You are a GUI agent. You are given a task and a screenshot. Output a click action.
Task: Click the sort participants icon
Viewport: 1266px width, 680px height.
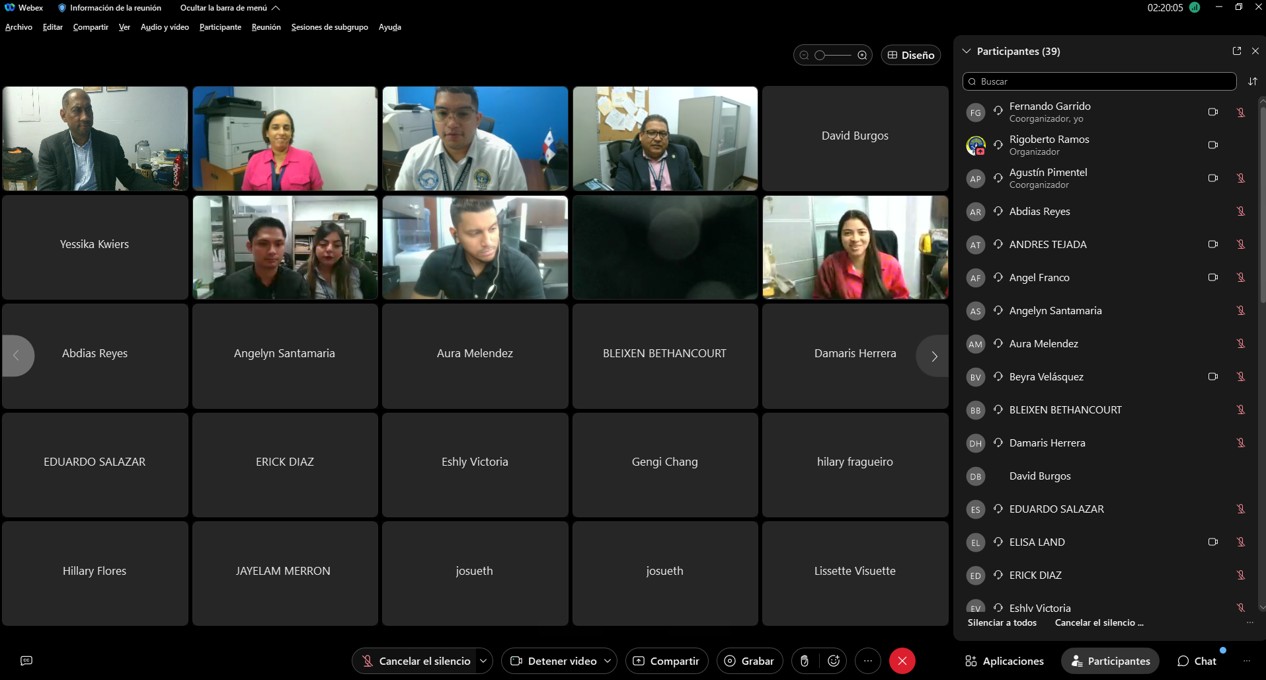[1252, 81]
